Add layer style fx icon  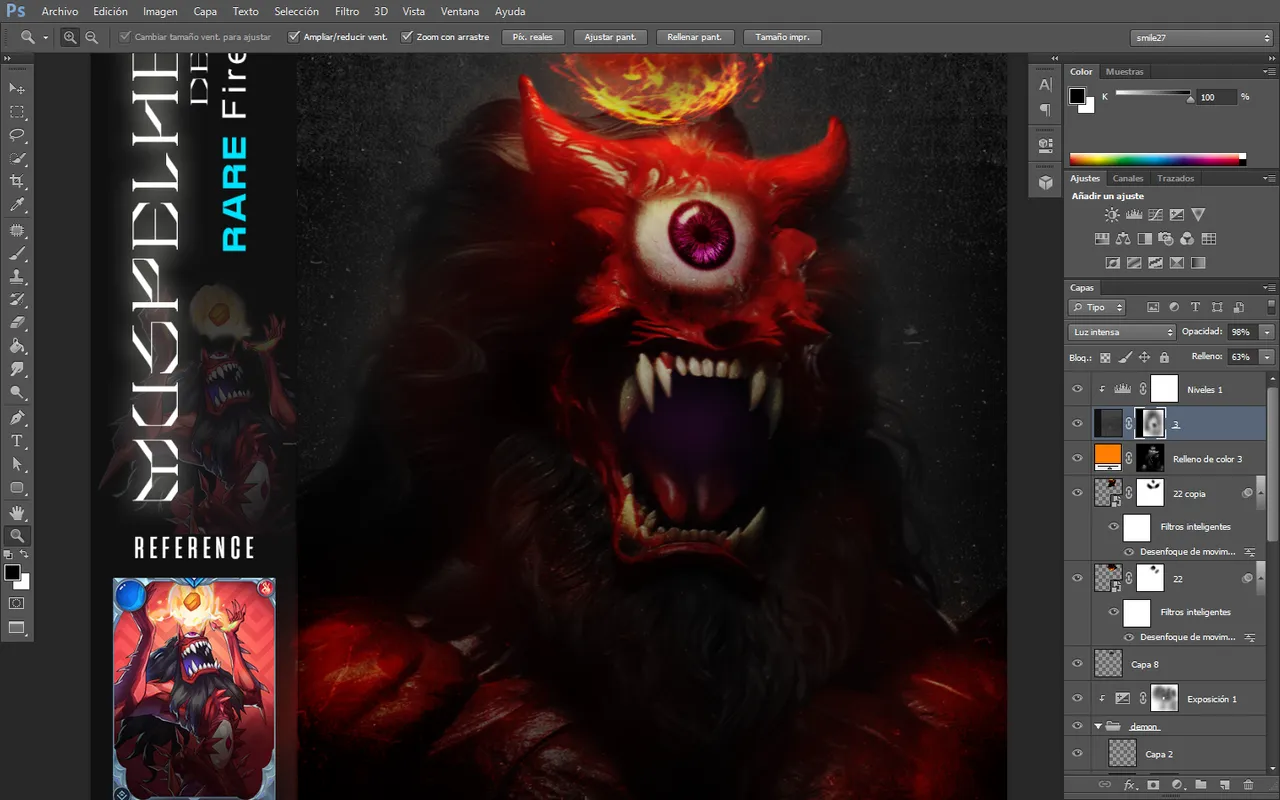tap(1130, 786)
